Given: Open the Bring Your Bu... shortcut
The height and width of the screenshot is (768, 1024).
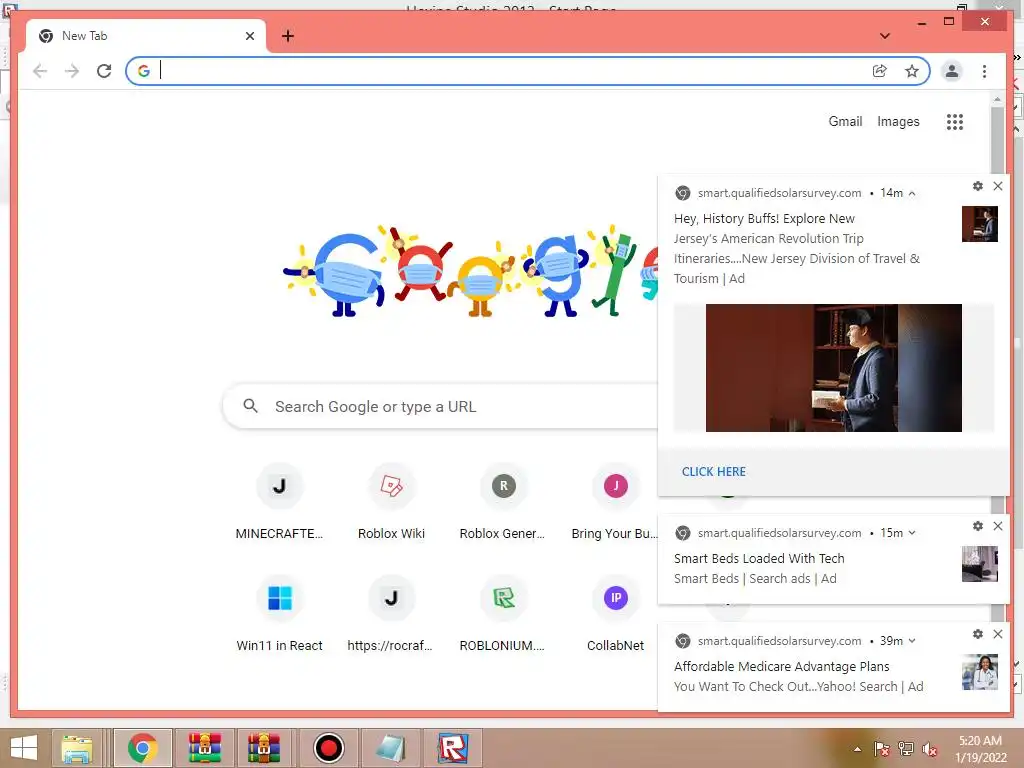Looking at the screenshot, I should (615, 503).
